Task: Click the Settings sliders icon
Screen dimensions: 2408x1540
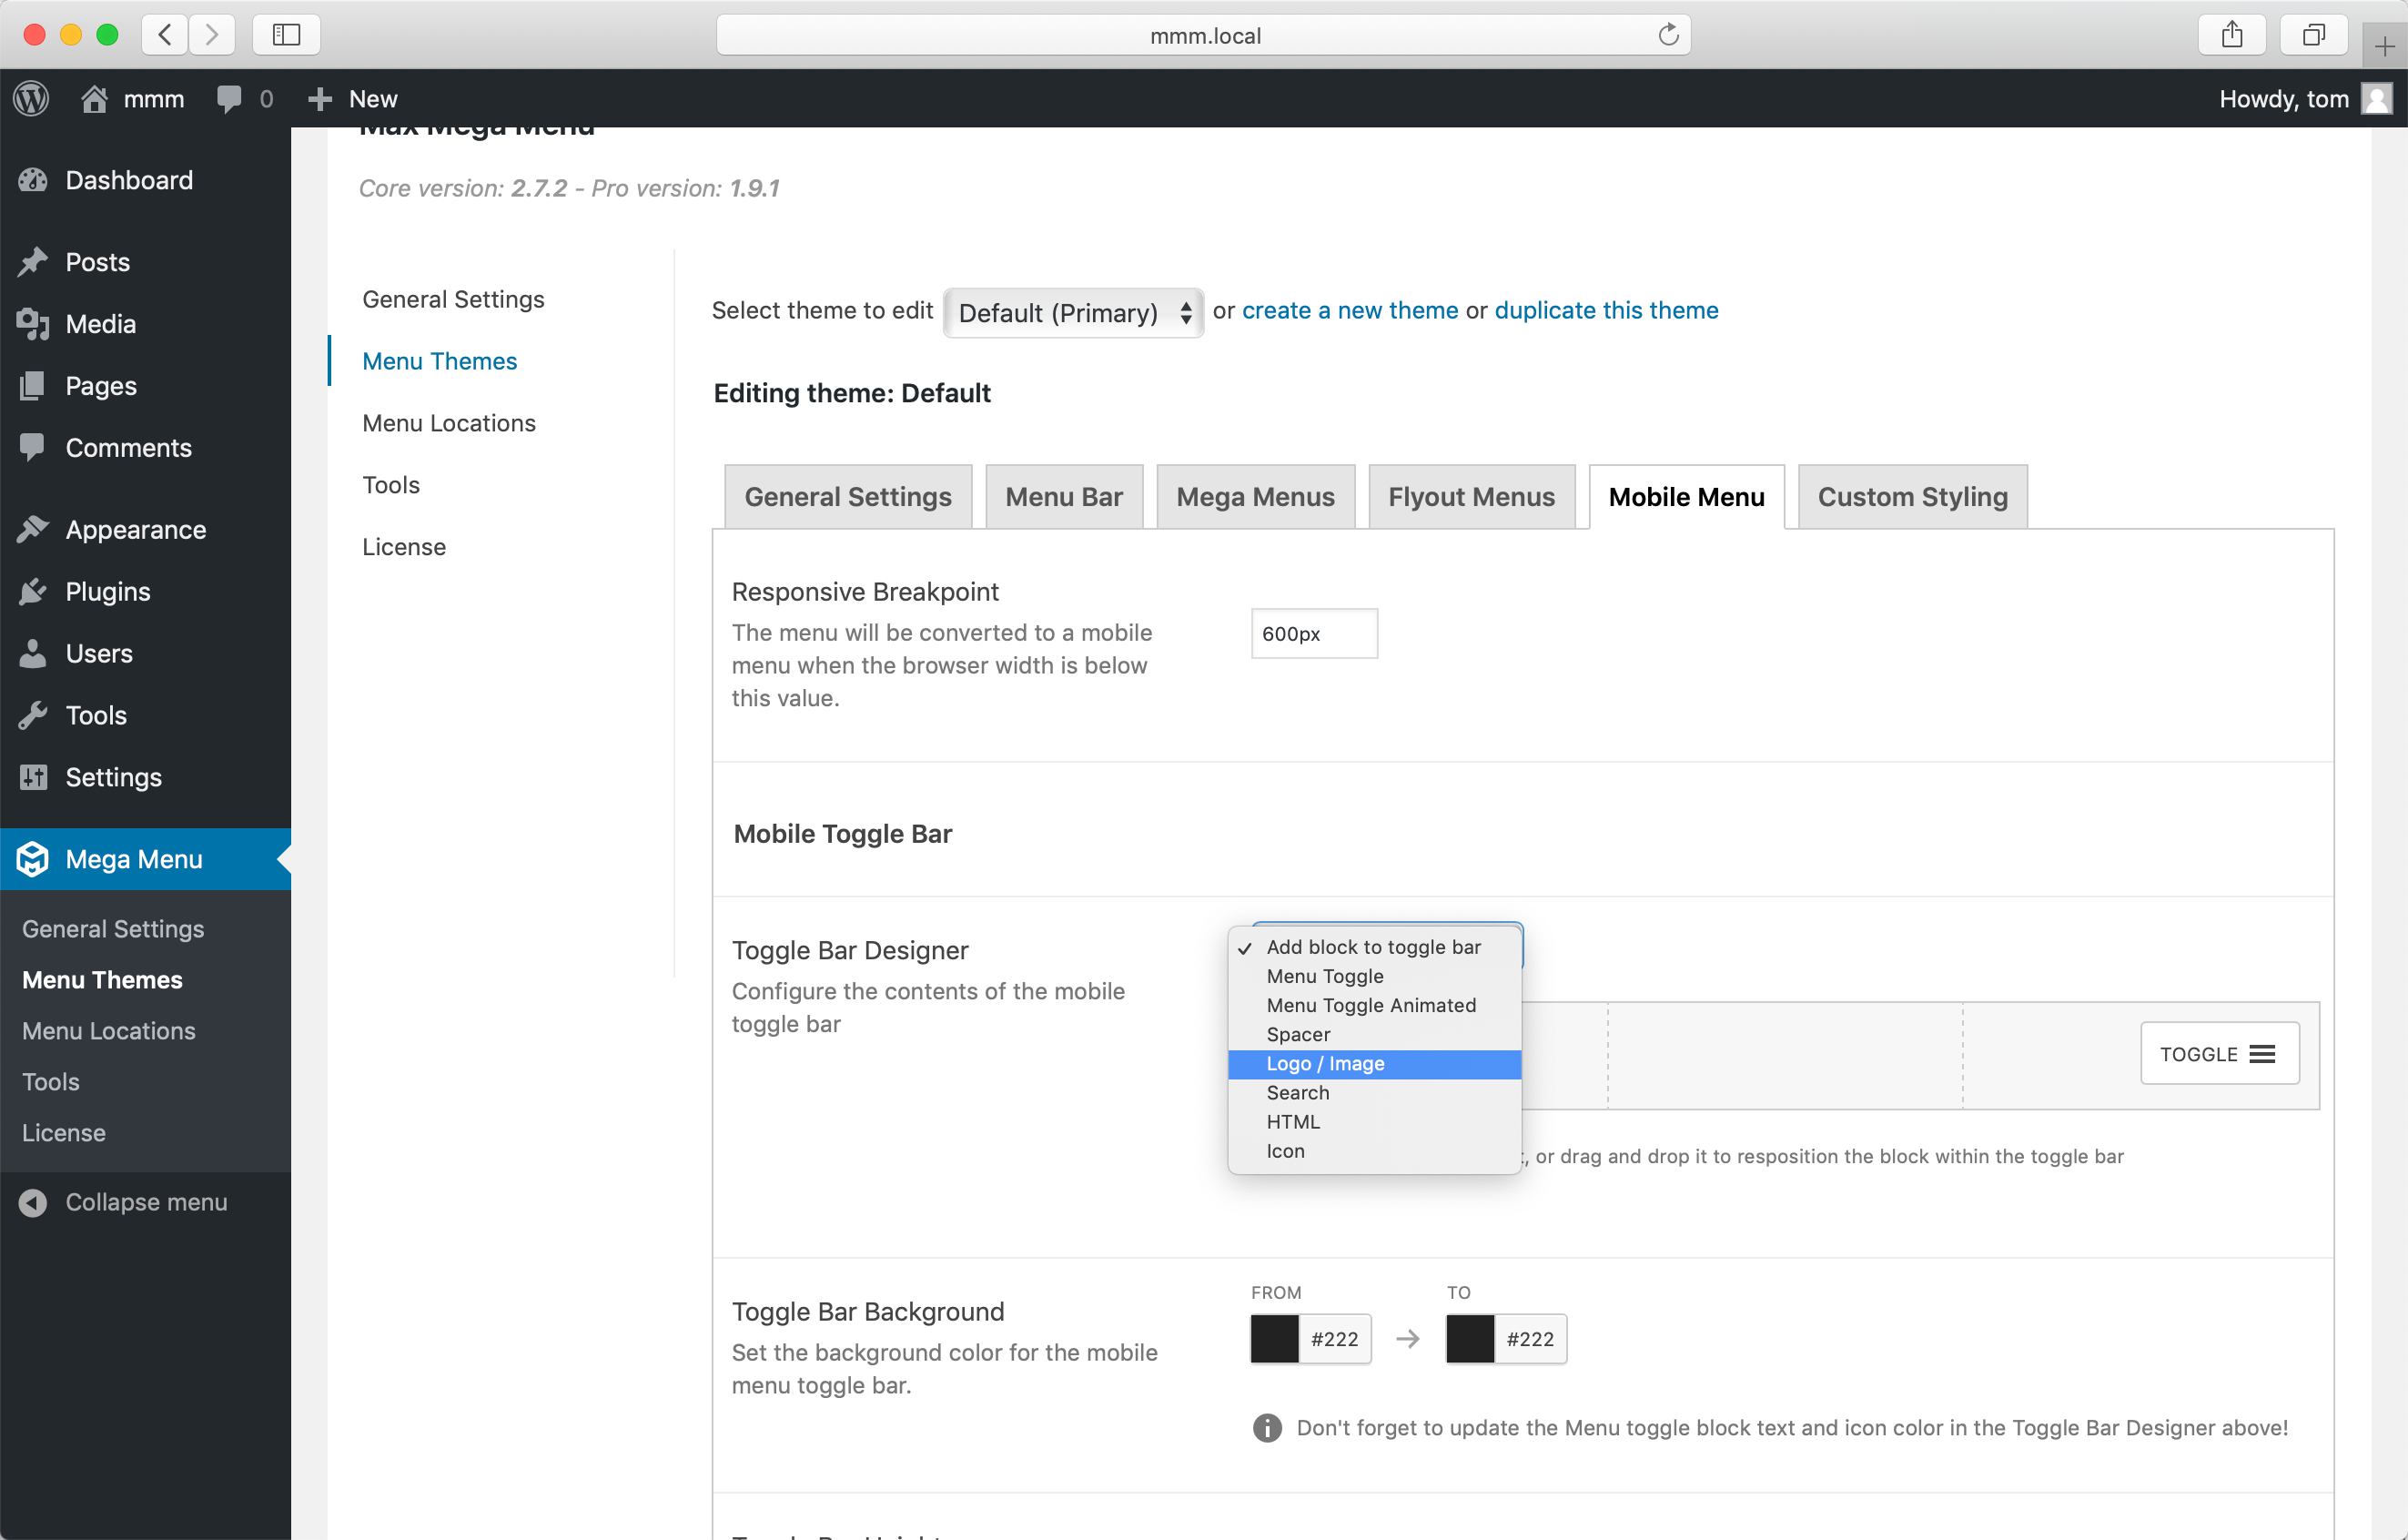Action: (x=33, y=778)
